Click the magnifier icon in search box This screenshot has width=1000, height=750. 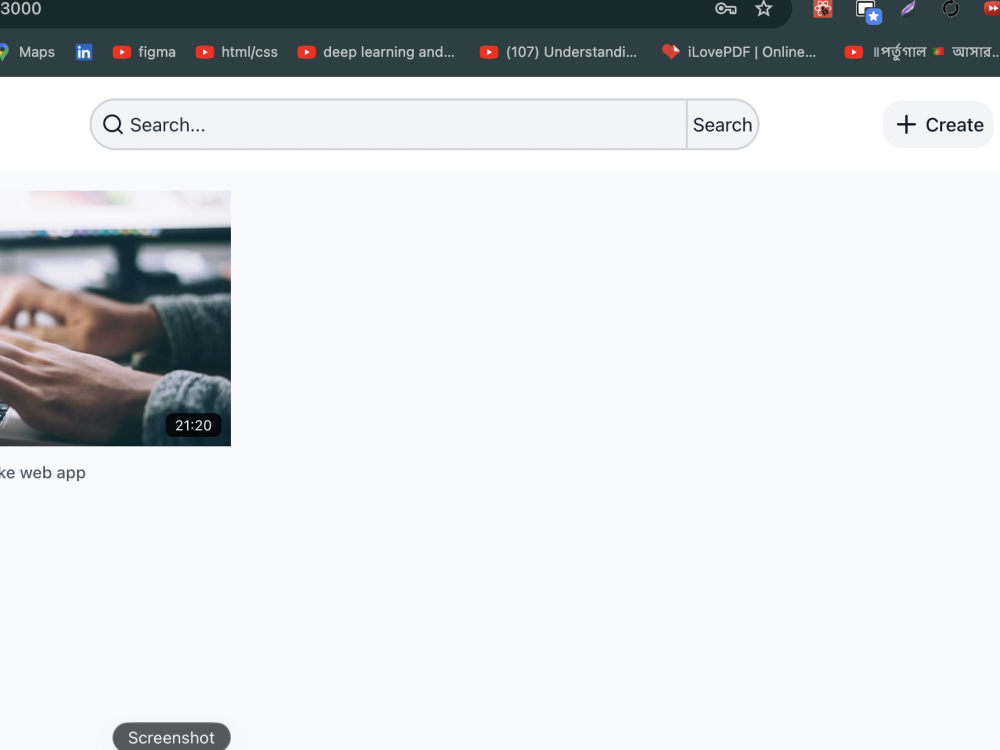(x=113, y=124)
